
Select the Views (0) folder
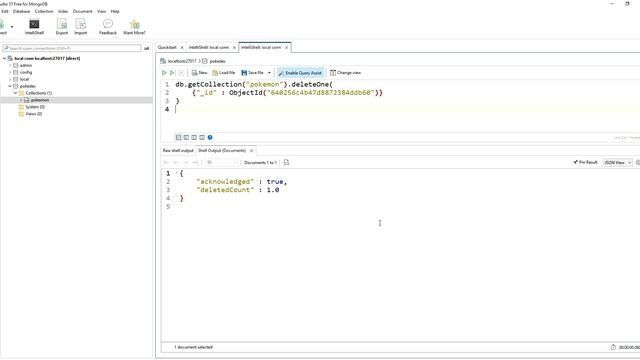coord(33,114)
